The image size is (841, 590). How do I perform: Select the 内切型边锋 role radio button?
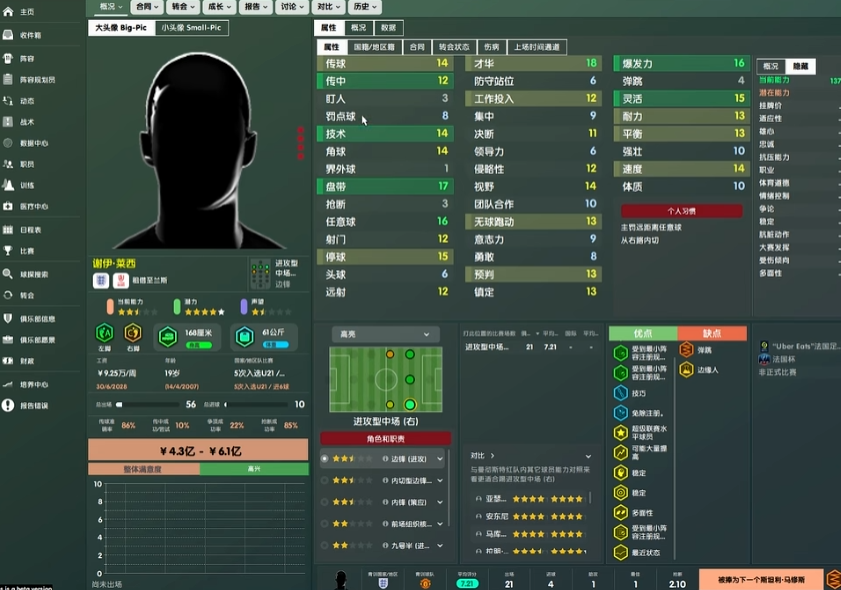[x=324, y=480]
